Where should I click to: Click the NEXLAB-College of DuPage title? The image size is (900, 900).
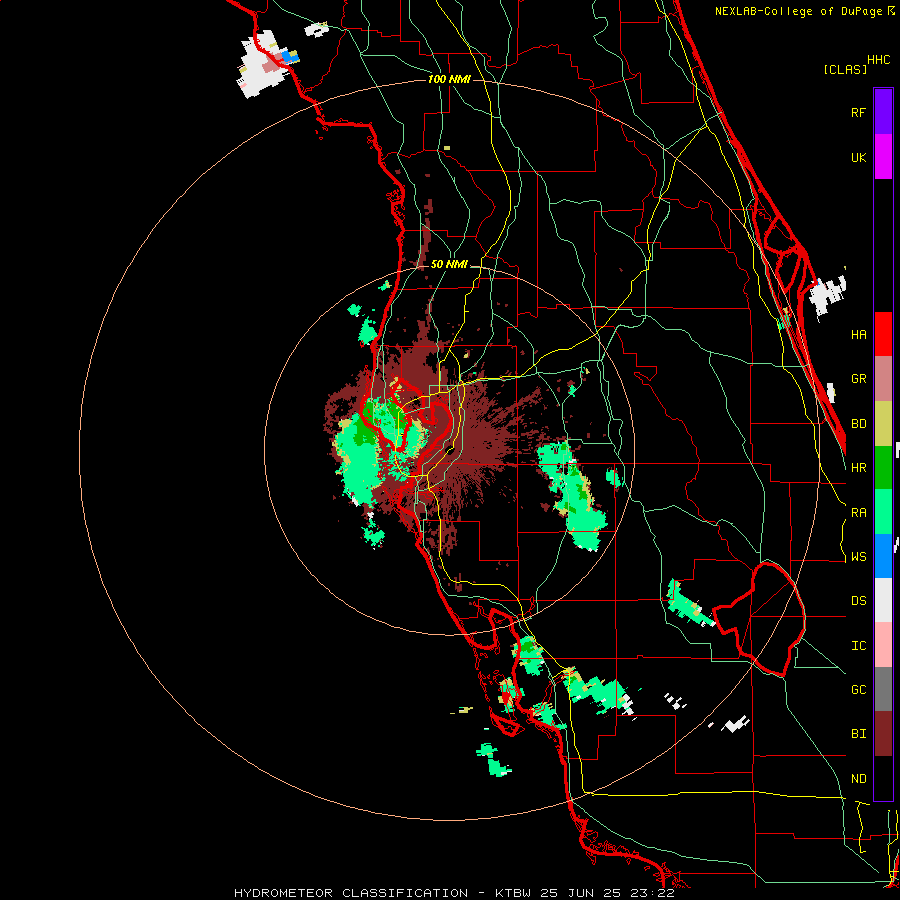(x=804, y=11)
